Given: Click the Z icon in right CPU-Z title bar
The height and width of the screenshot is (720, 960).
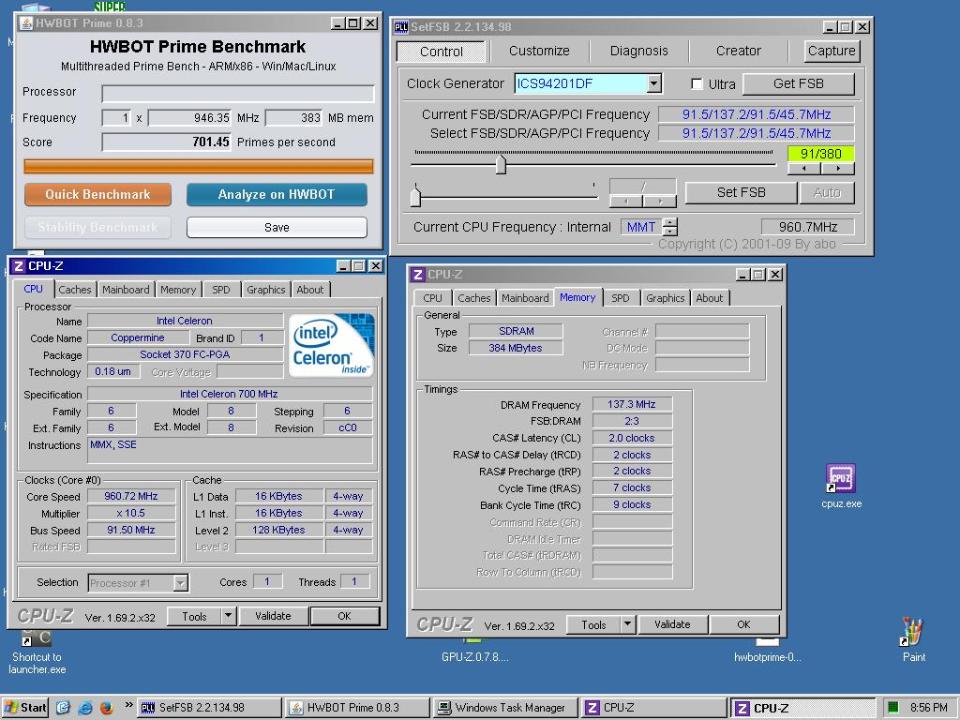Looking at the screenshot, I should [418, 274].
